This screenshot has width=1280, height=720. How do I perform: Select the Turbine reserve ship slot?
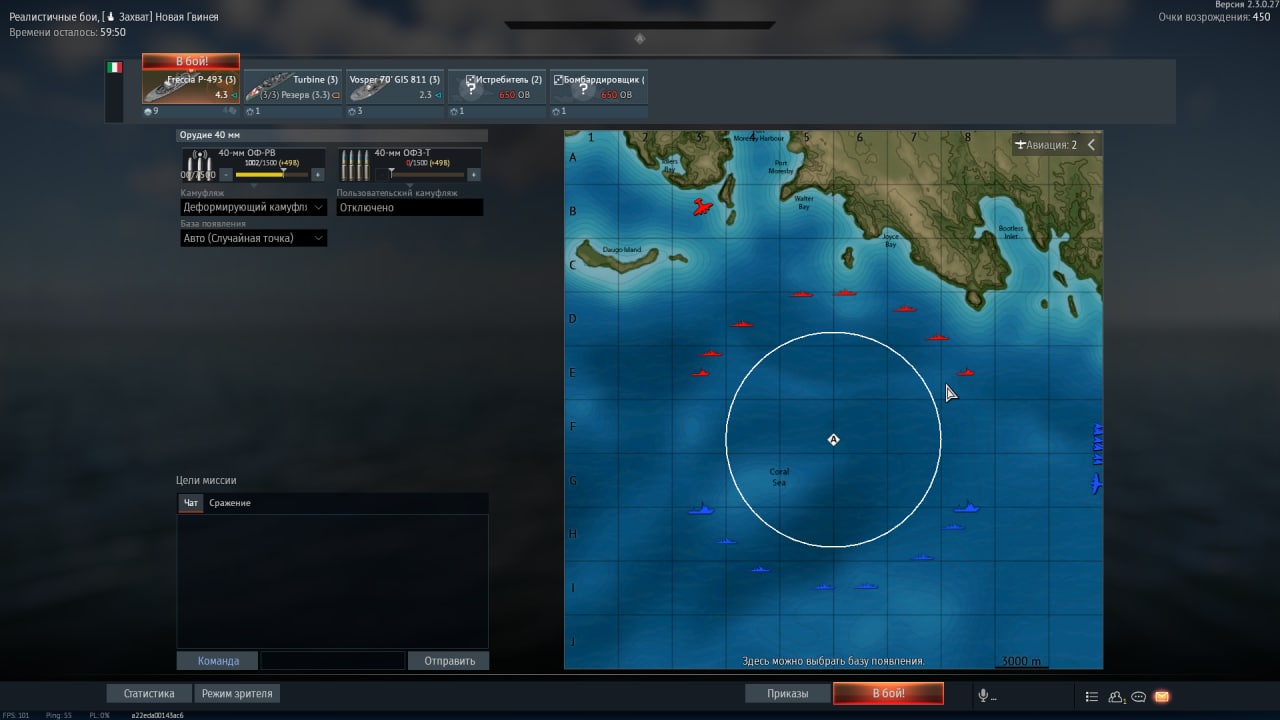coord(293,87)
